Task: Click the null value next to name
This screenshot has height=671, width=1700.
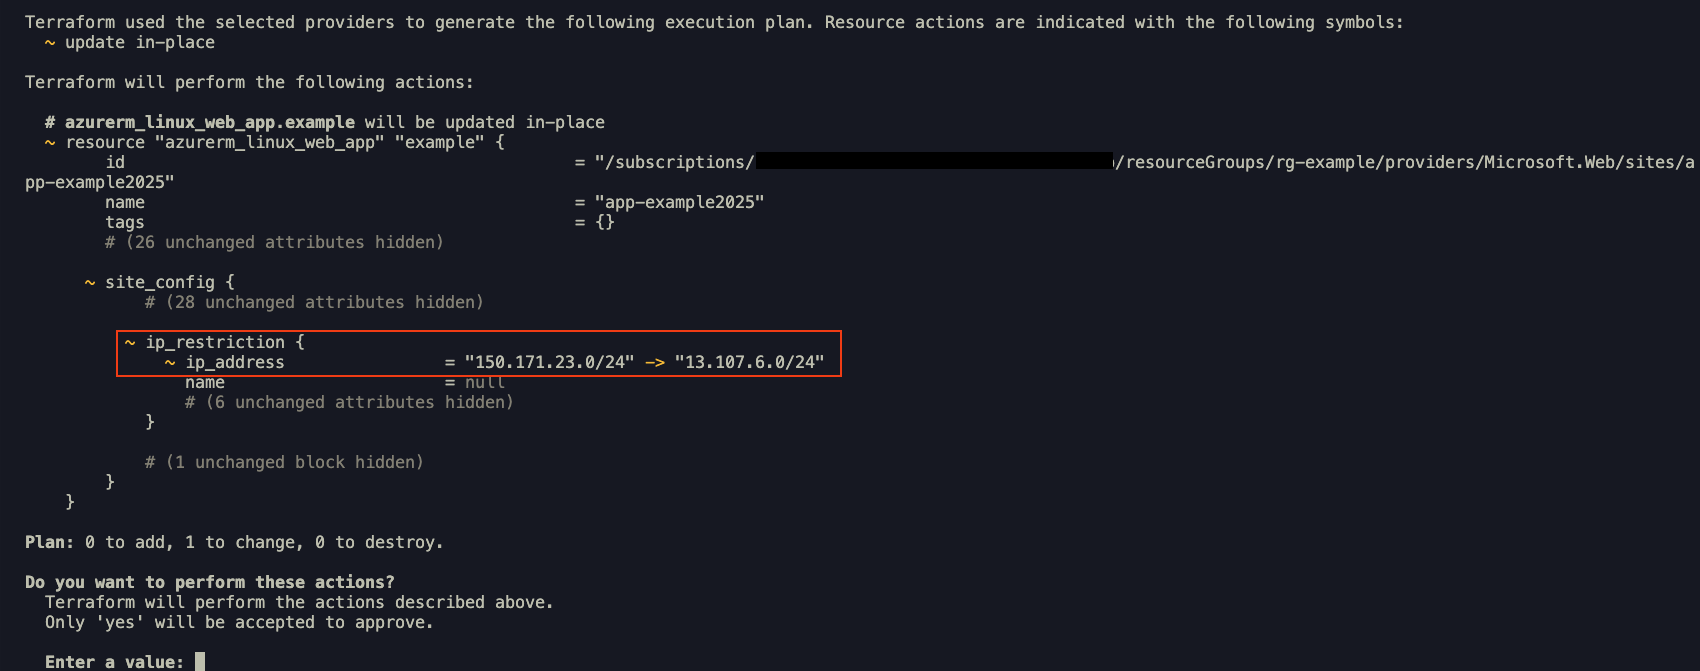Action: coord(485,382)
